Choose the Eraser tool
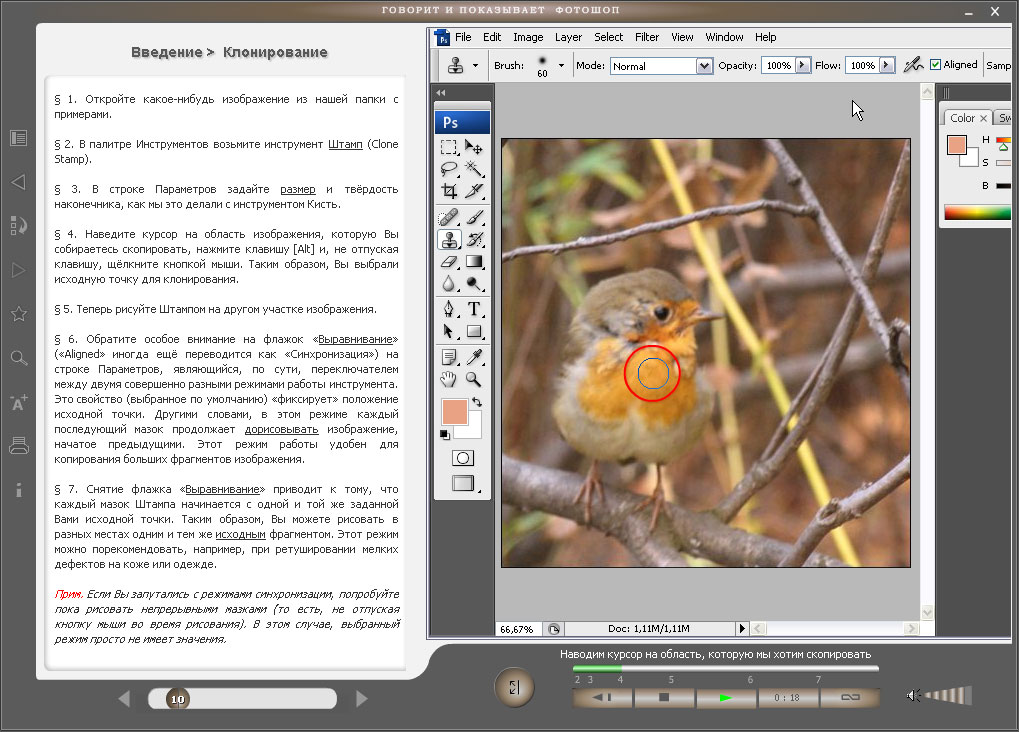Viewport: 1019px width, 732px height. 449,262
